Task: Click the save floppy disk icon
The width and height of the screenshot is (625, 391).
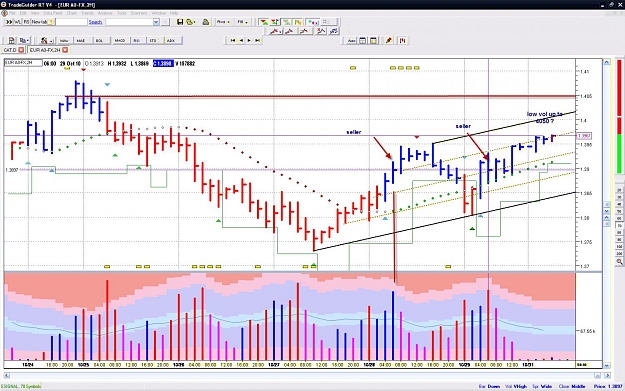Action: [x=180, y=22]
